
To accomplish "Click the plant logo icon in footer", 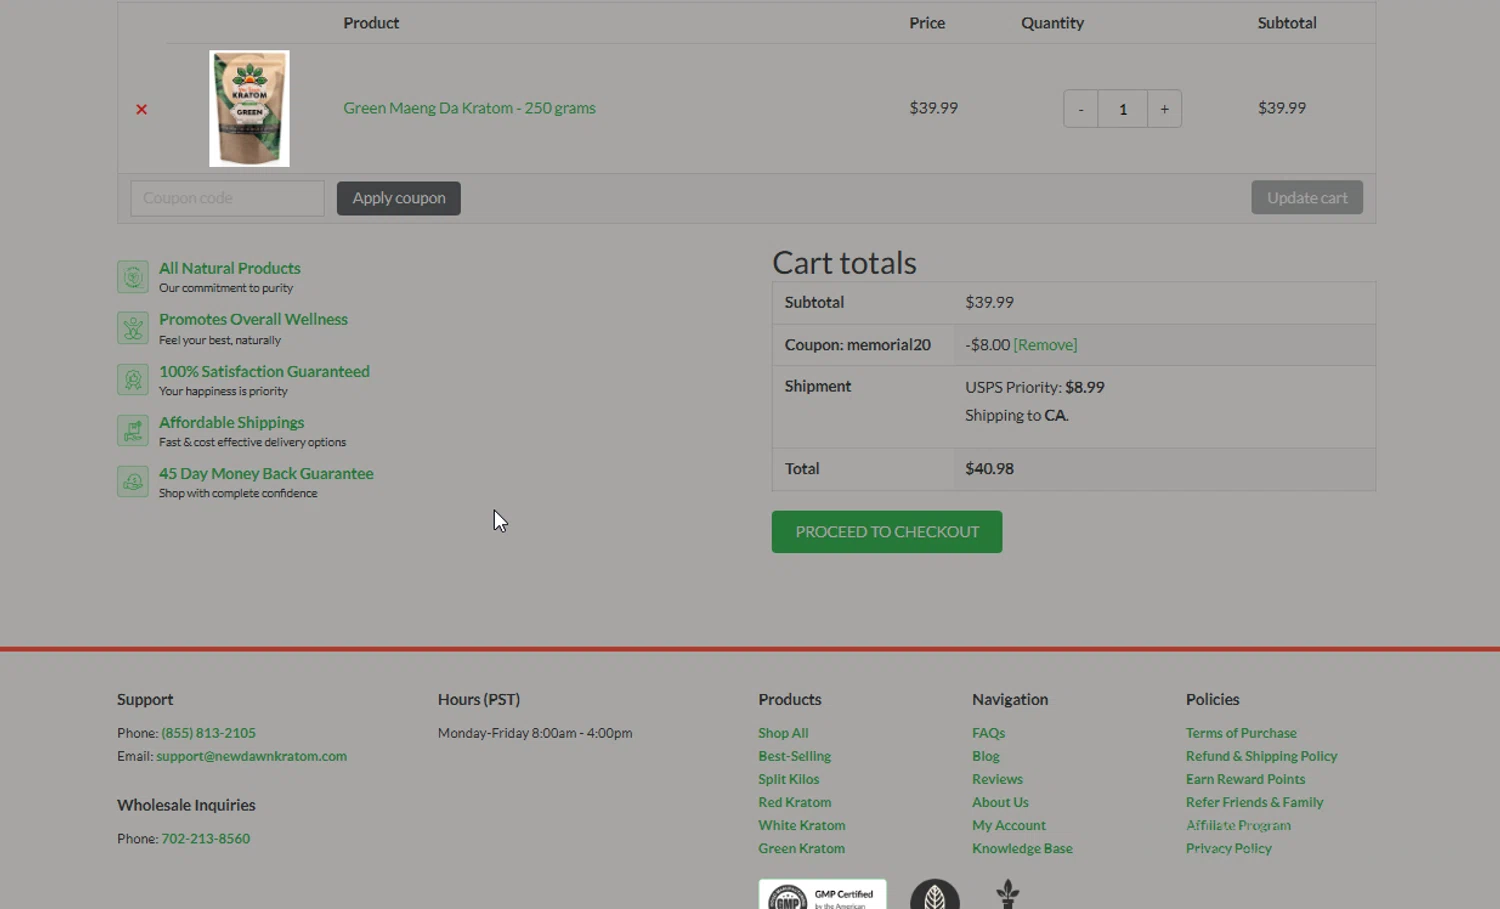I will click(1008, 894).
